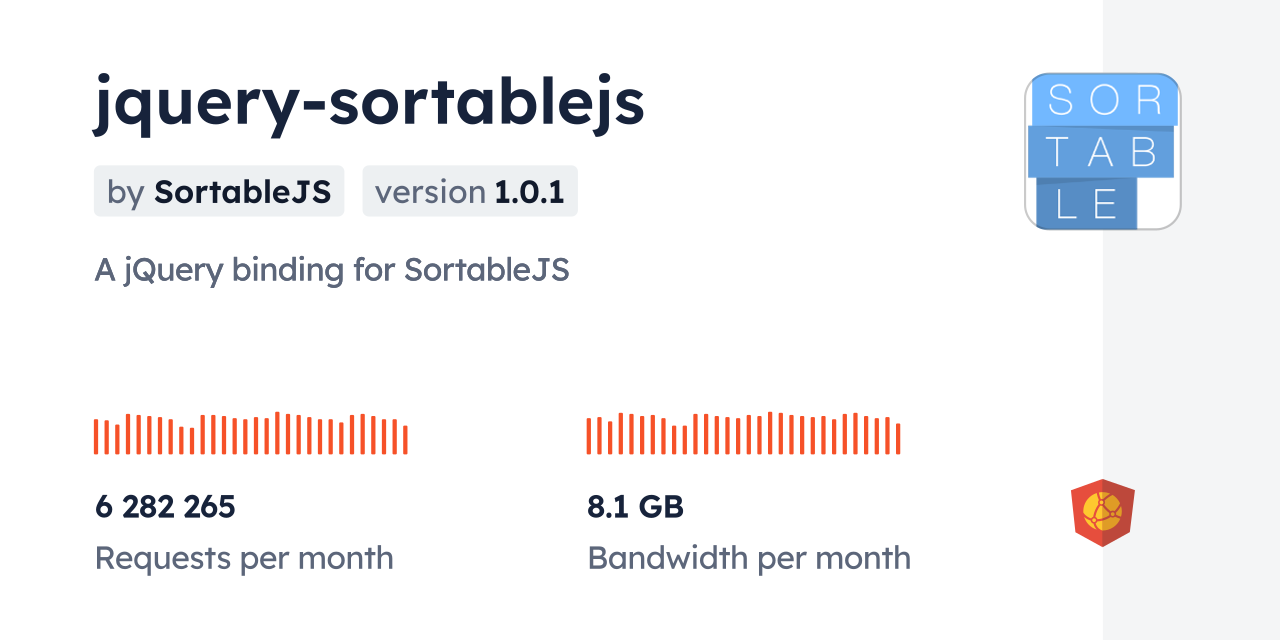This screenshot has width=1280, height=640.
Task: Click the 'Bandwidth per month' label
Action: click(749, 558)
